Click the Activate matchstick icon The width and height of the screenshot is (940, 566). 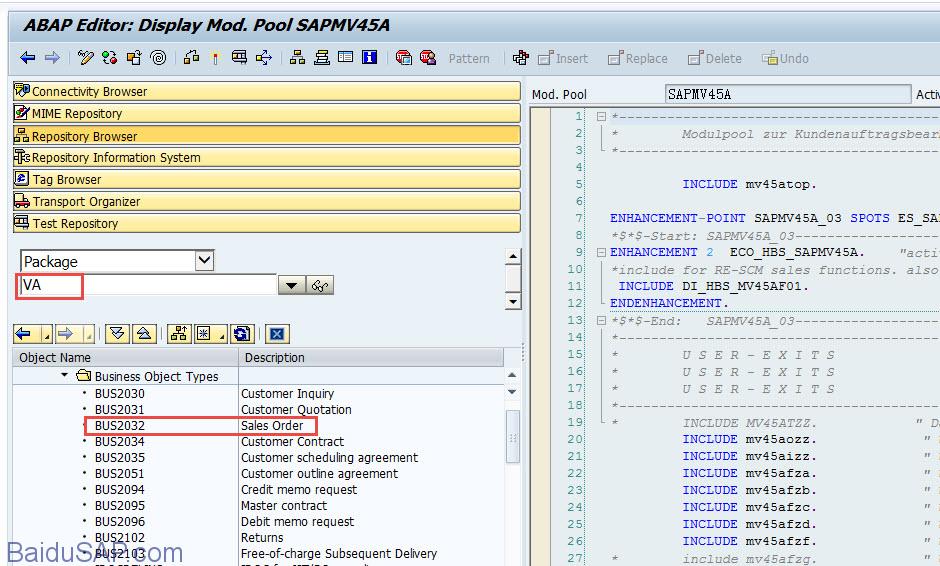point(214,58)
